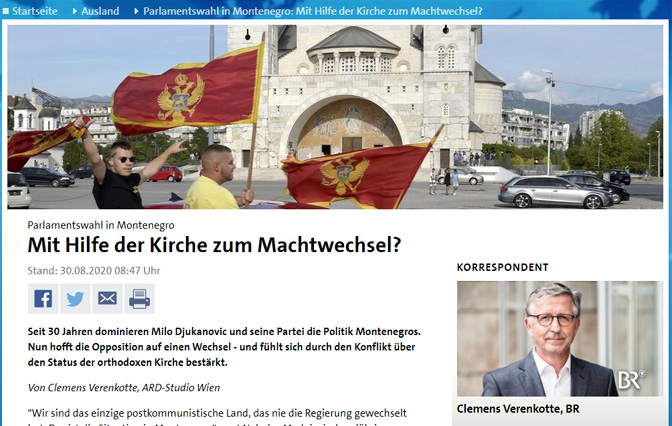This screenshot has width=672, height=426.
Task: Click the correspondent portrait photo
Action: [x=560, y=339]
